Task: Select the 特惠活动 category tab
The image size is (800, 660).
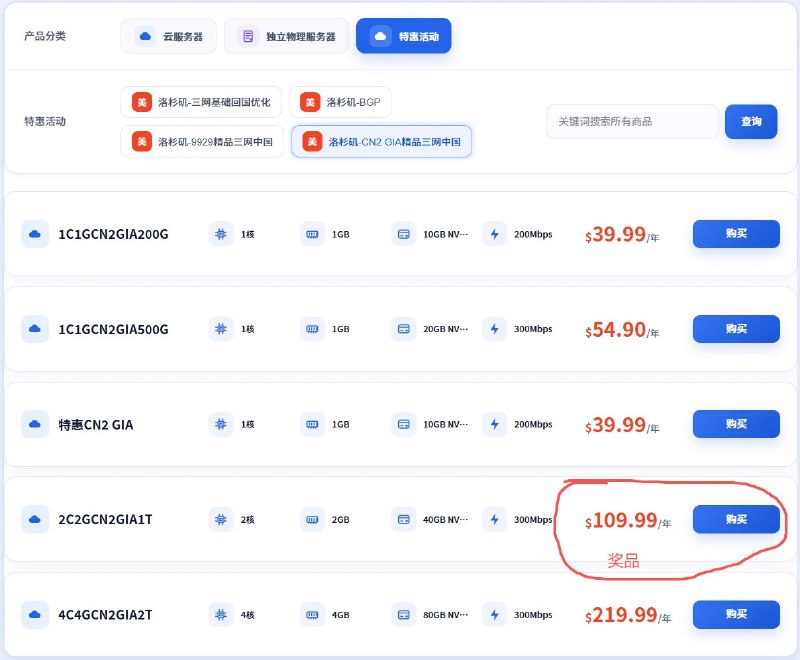Action: coord(404,36)
